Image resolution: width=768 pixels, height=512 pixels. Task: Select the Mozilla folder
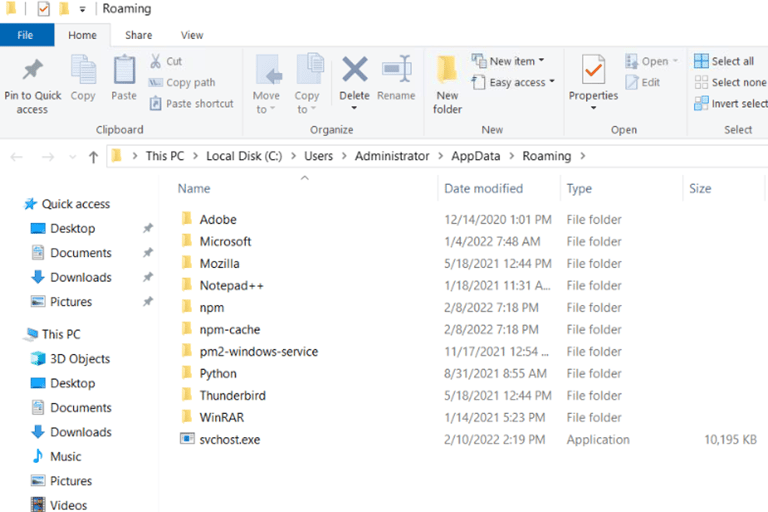219,264
